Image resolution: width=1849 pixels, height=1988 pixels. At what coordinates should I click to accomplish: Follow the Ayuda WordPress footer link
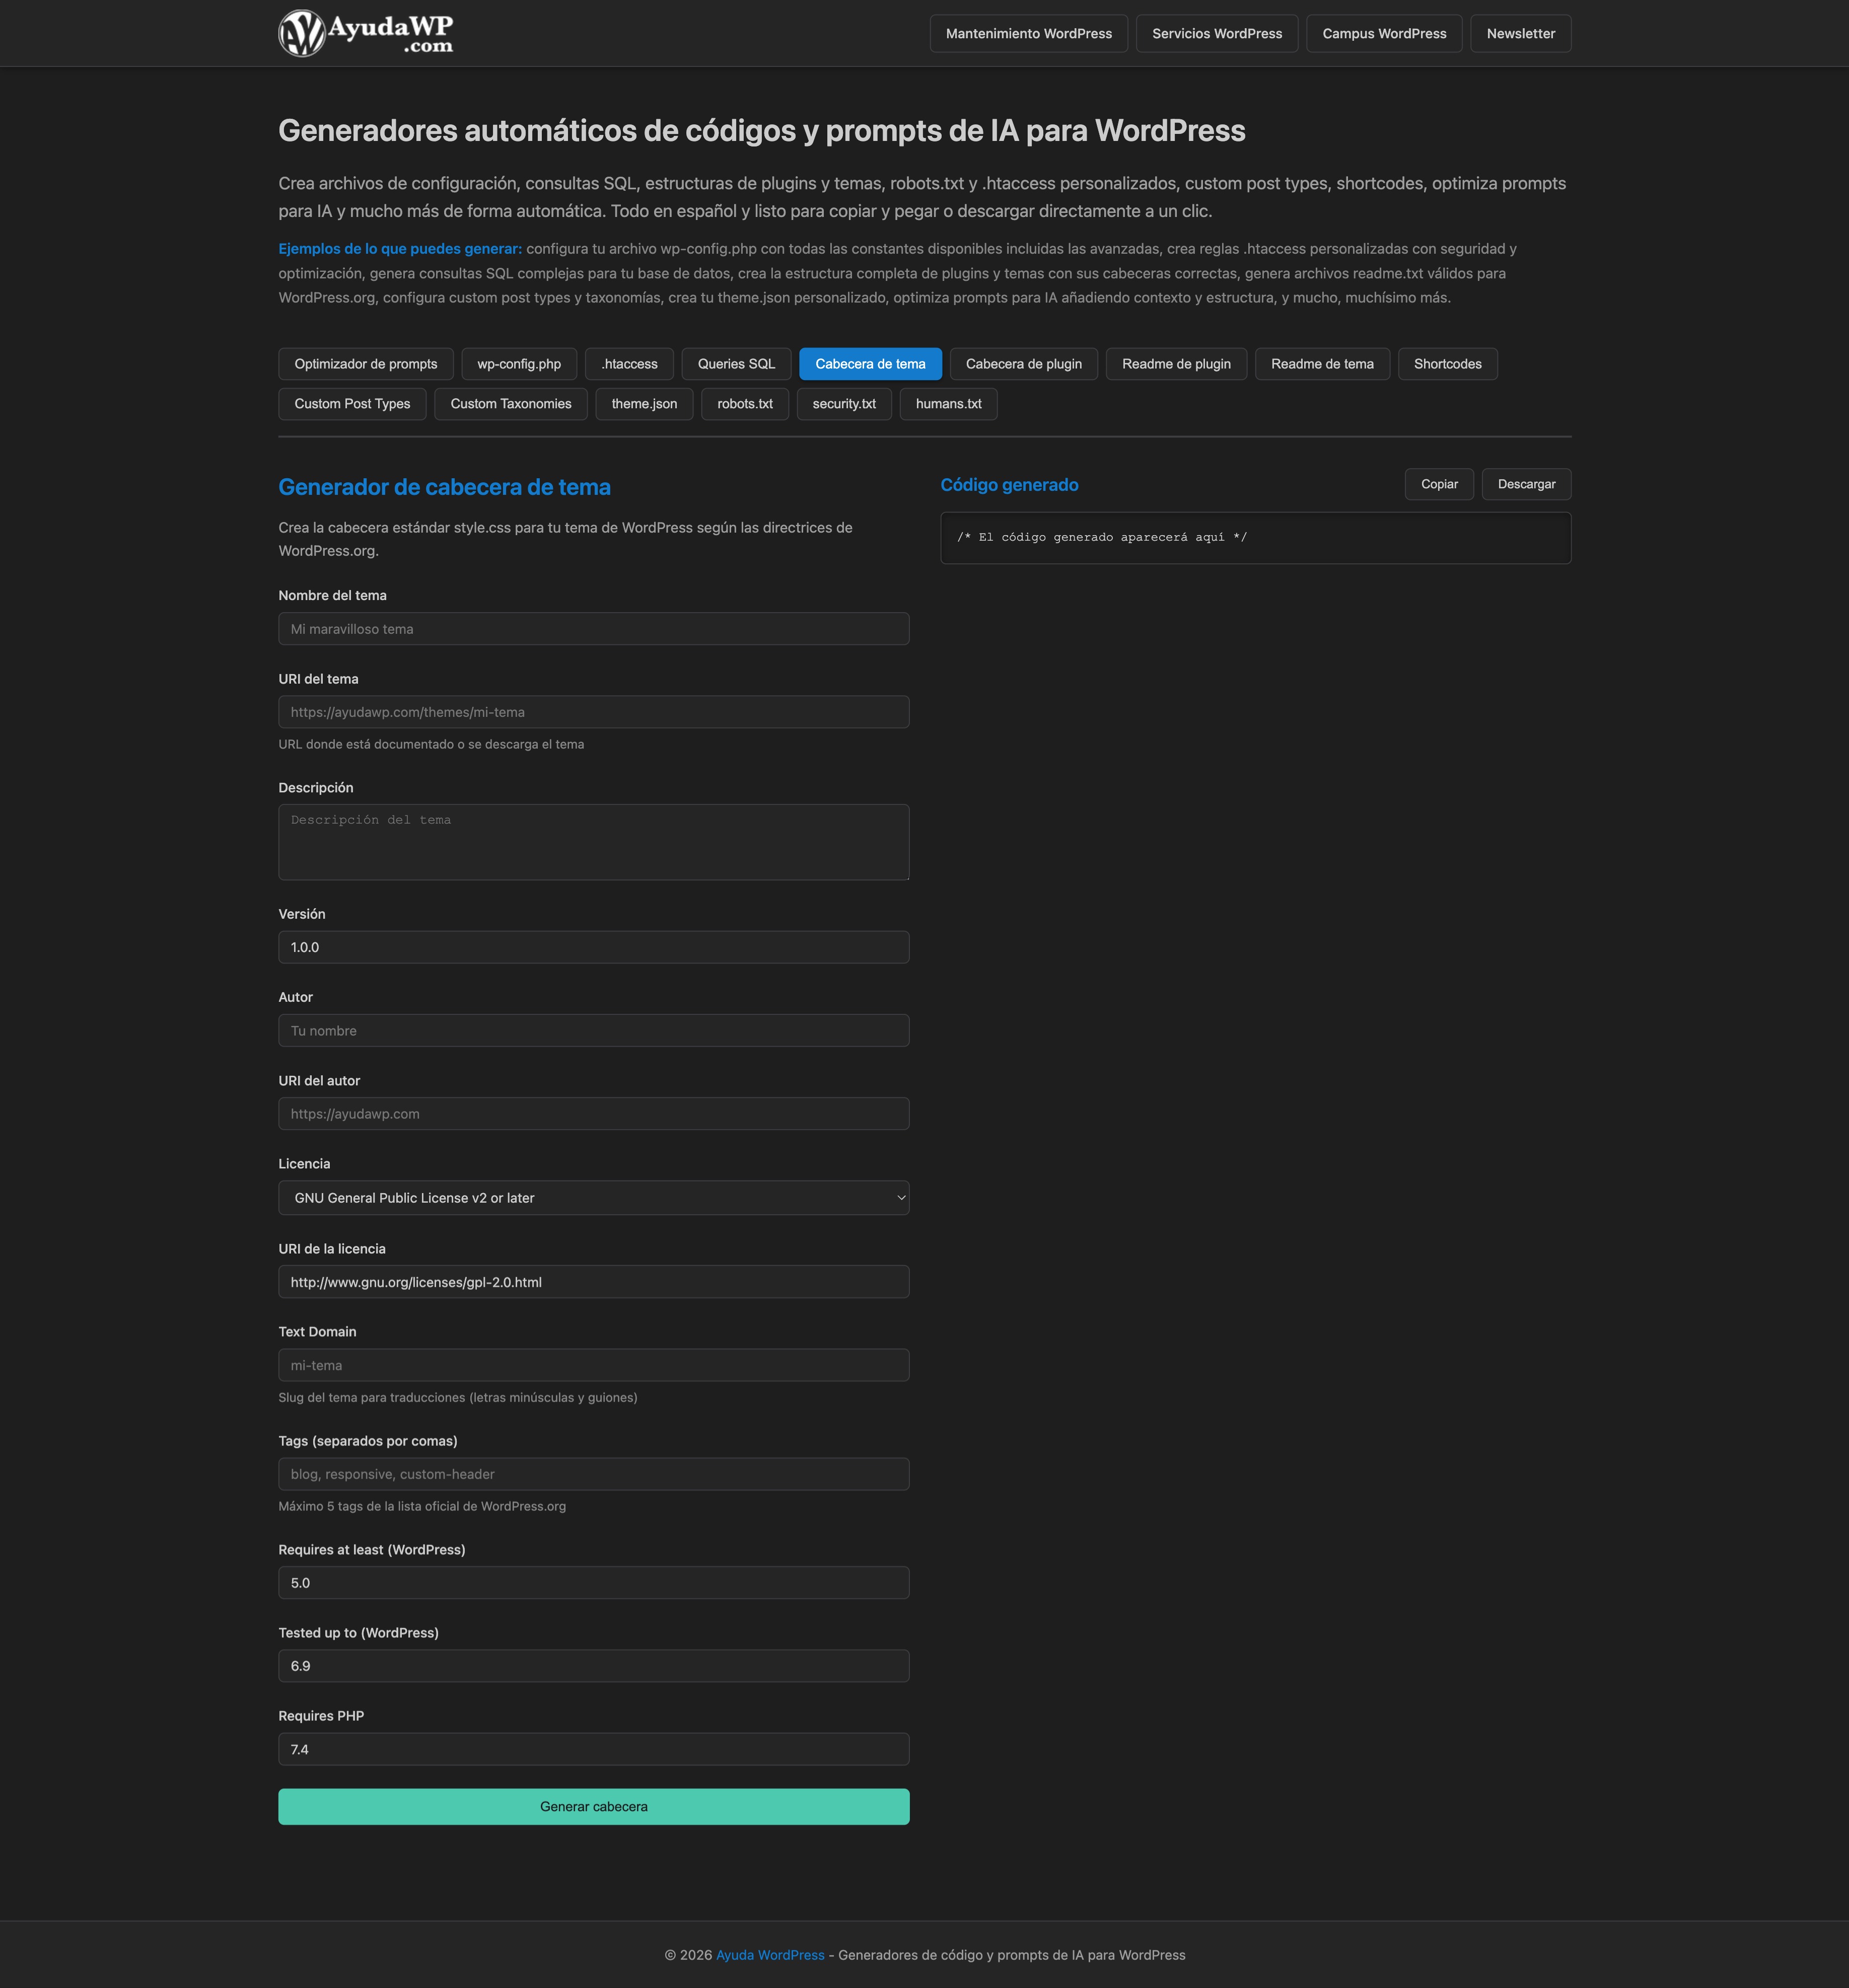pyautogui.click(x=769, y=1954)
